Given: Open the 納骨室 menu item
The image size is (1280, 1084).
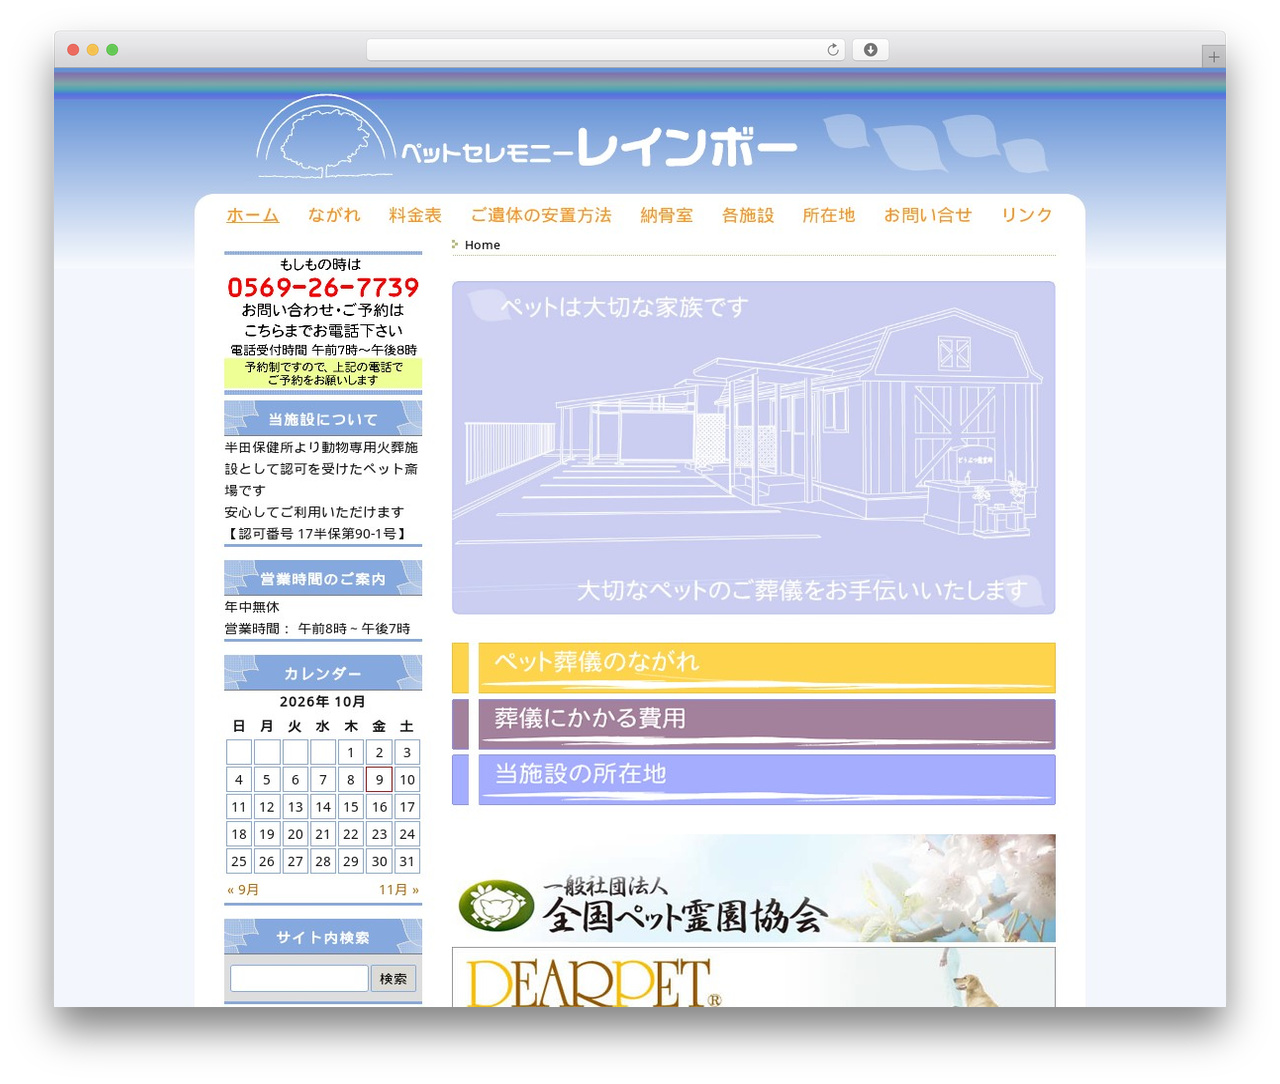Looking at the screenshot, I should [666, 215].
